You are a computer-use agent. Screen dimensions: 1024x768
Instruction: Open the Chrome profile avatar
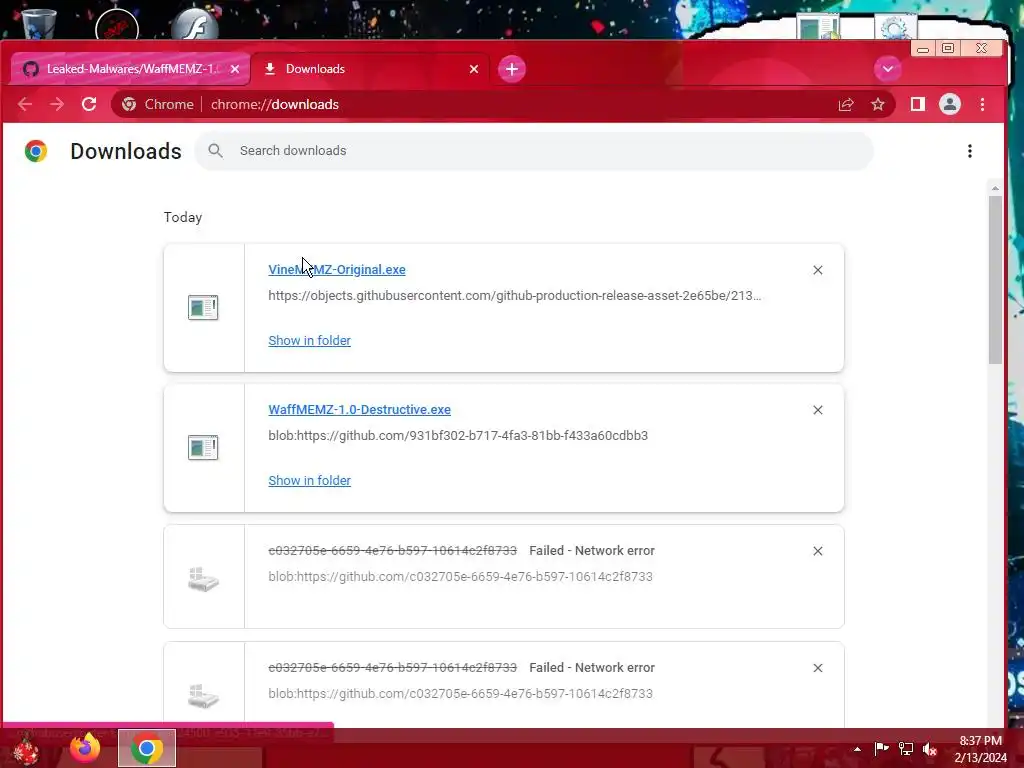pos(950,104)
